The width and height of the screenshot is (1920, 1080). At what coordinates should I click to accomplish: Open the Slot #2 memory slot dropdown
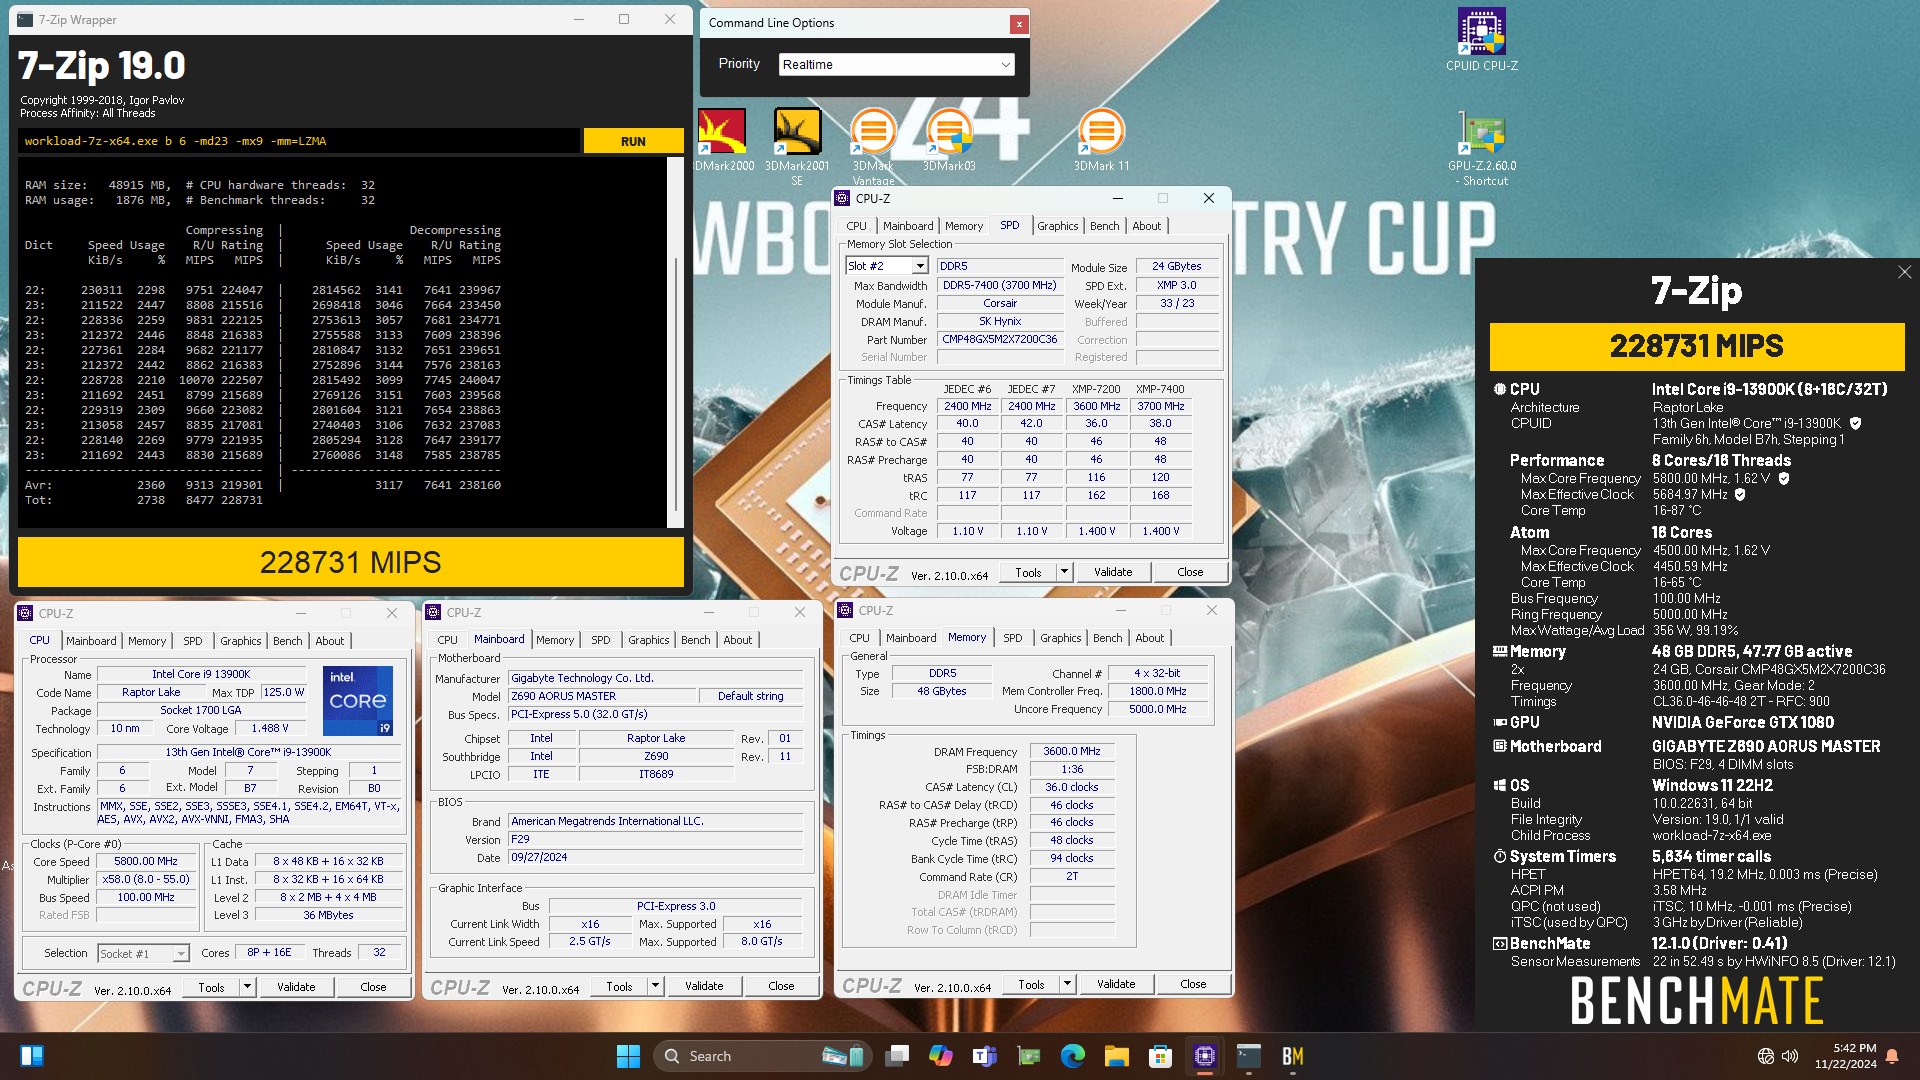(x=887, y=266)
